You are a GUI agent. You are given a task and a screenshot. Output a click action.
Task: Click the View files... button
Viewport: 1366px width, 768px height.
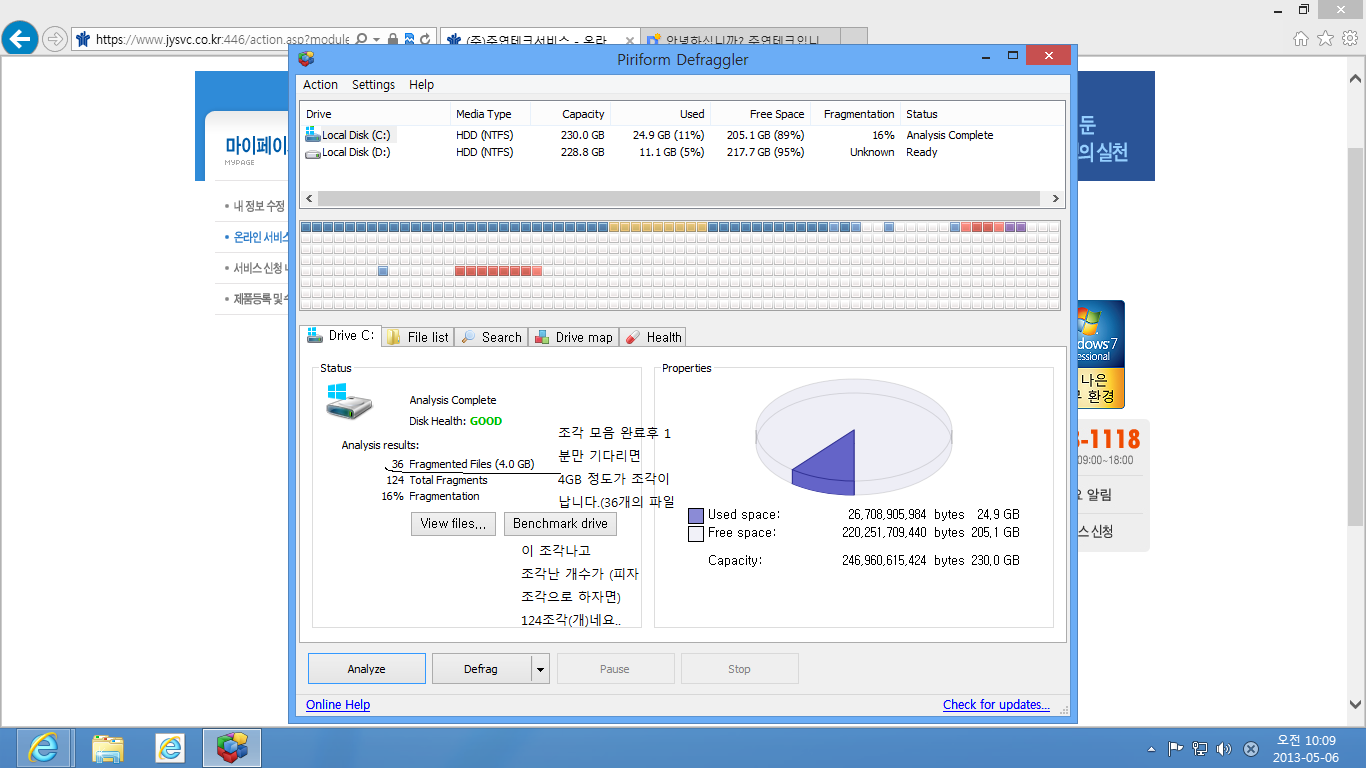pyautogui.click(x=454, y=523)
